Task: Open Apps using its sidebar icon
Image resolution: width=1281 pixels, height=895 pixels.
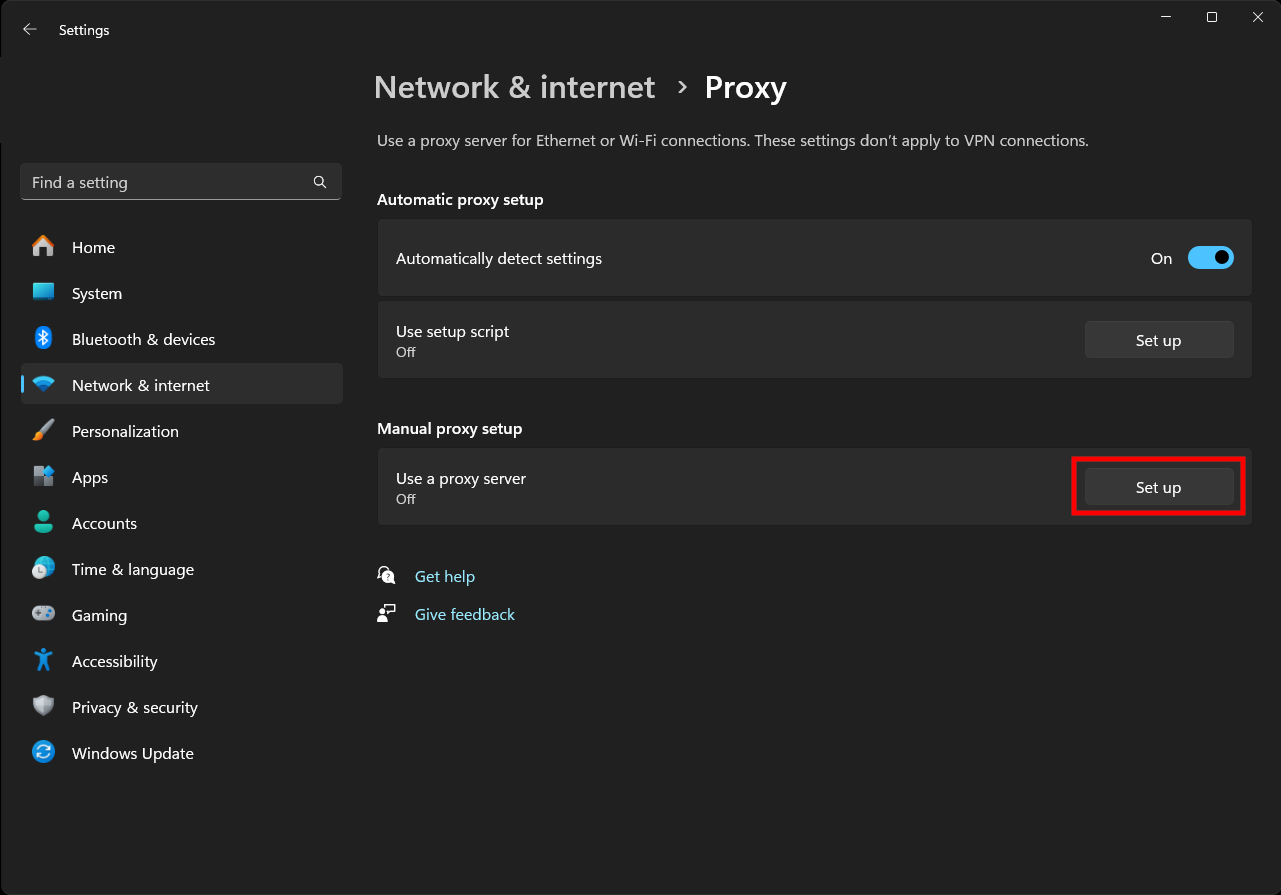Action: click(x=43, y=477)
